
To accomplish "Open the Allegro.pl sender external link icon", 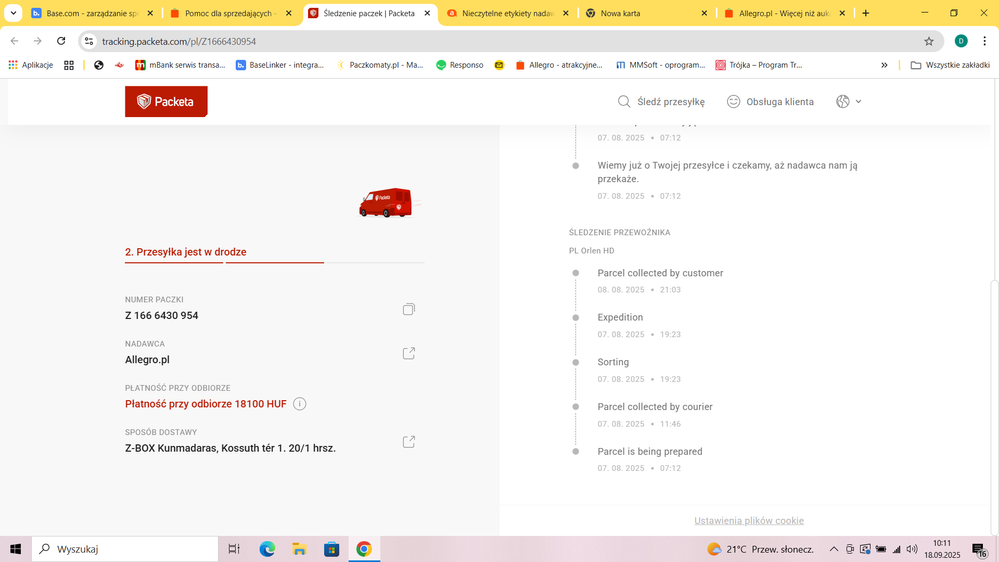I will pos(408,354).
